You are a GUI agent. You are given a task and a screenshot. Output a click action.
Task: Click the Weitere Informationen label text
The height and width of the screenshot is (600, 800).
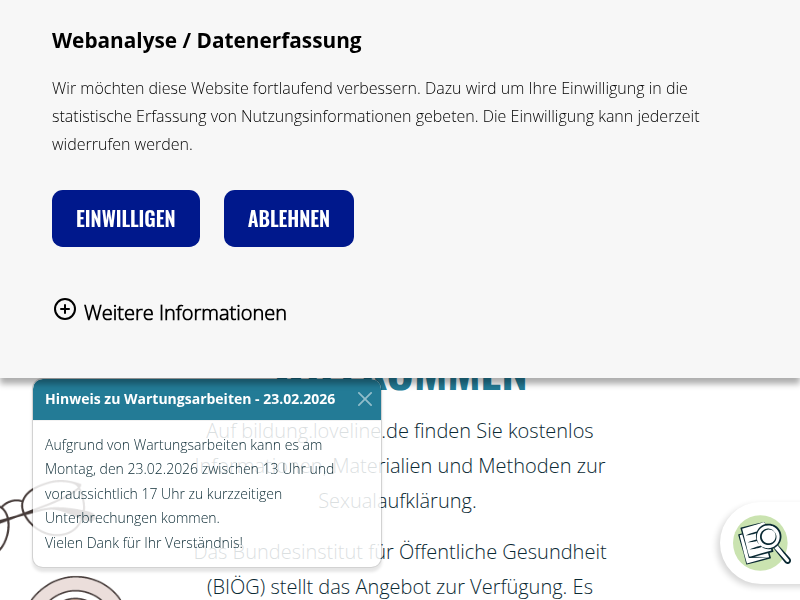pos(185,312)
